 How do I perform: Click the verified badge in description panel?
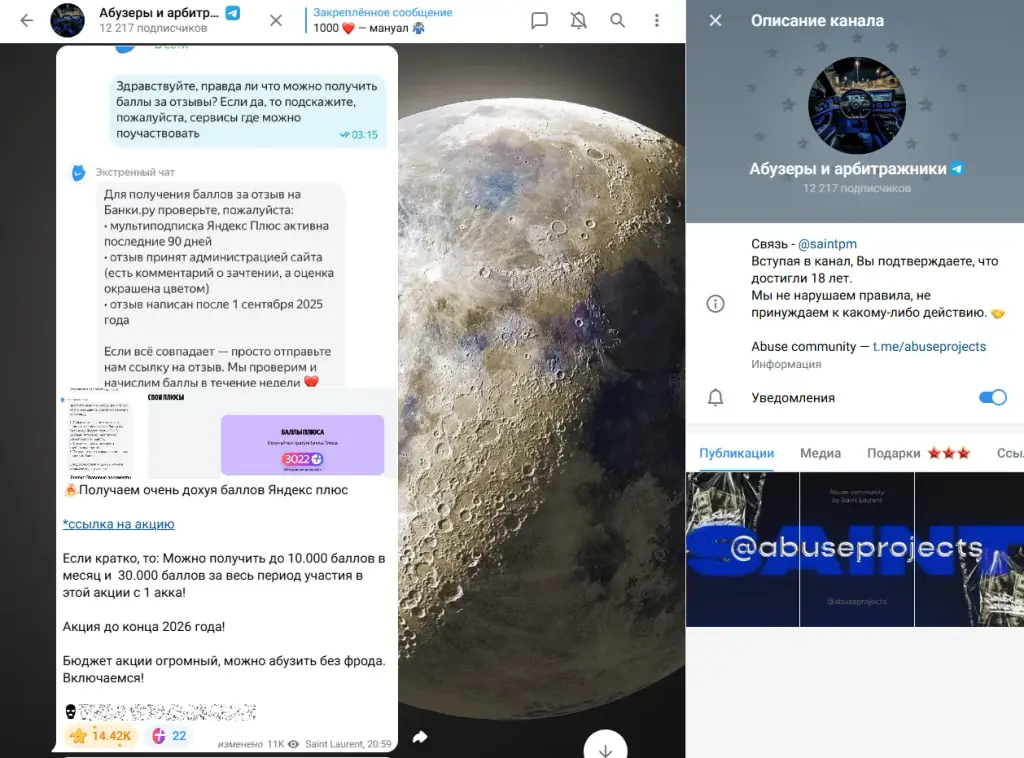click(x=957, y=169)
